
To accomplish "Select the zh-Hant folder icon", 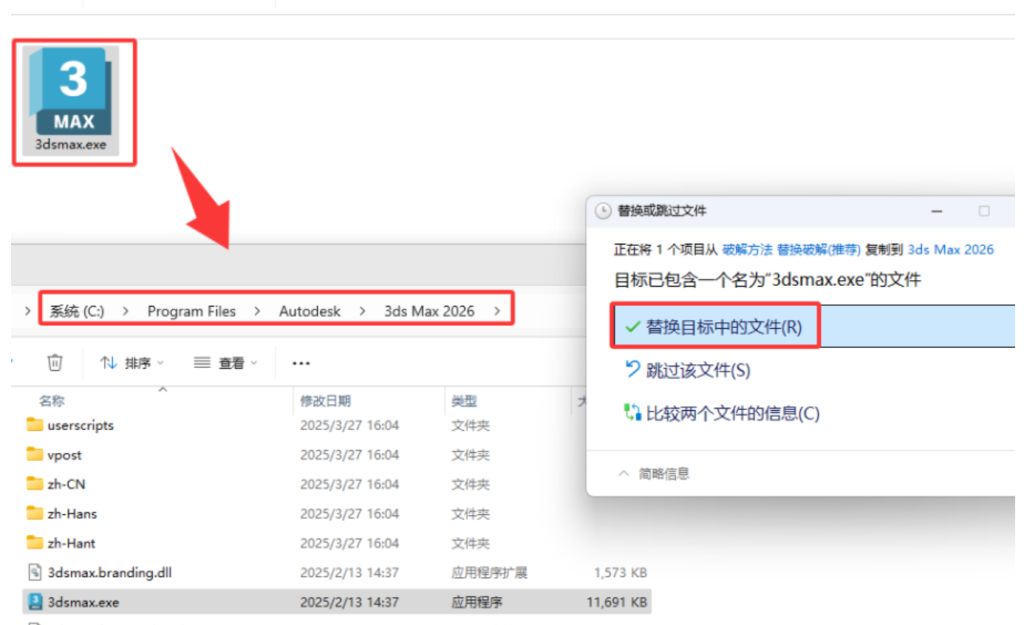I will tap(35, 543).
